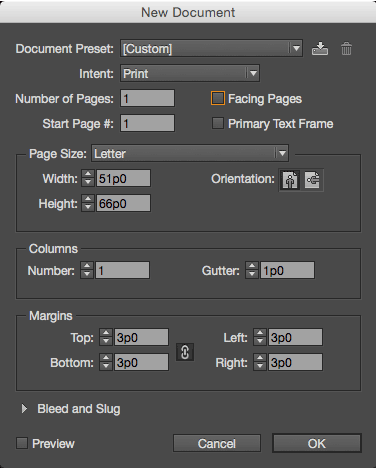Decrease Left margin with down stepper

click(x=260, y=341)
